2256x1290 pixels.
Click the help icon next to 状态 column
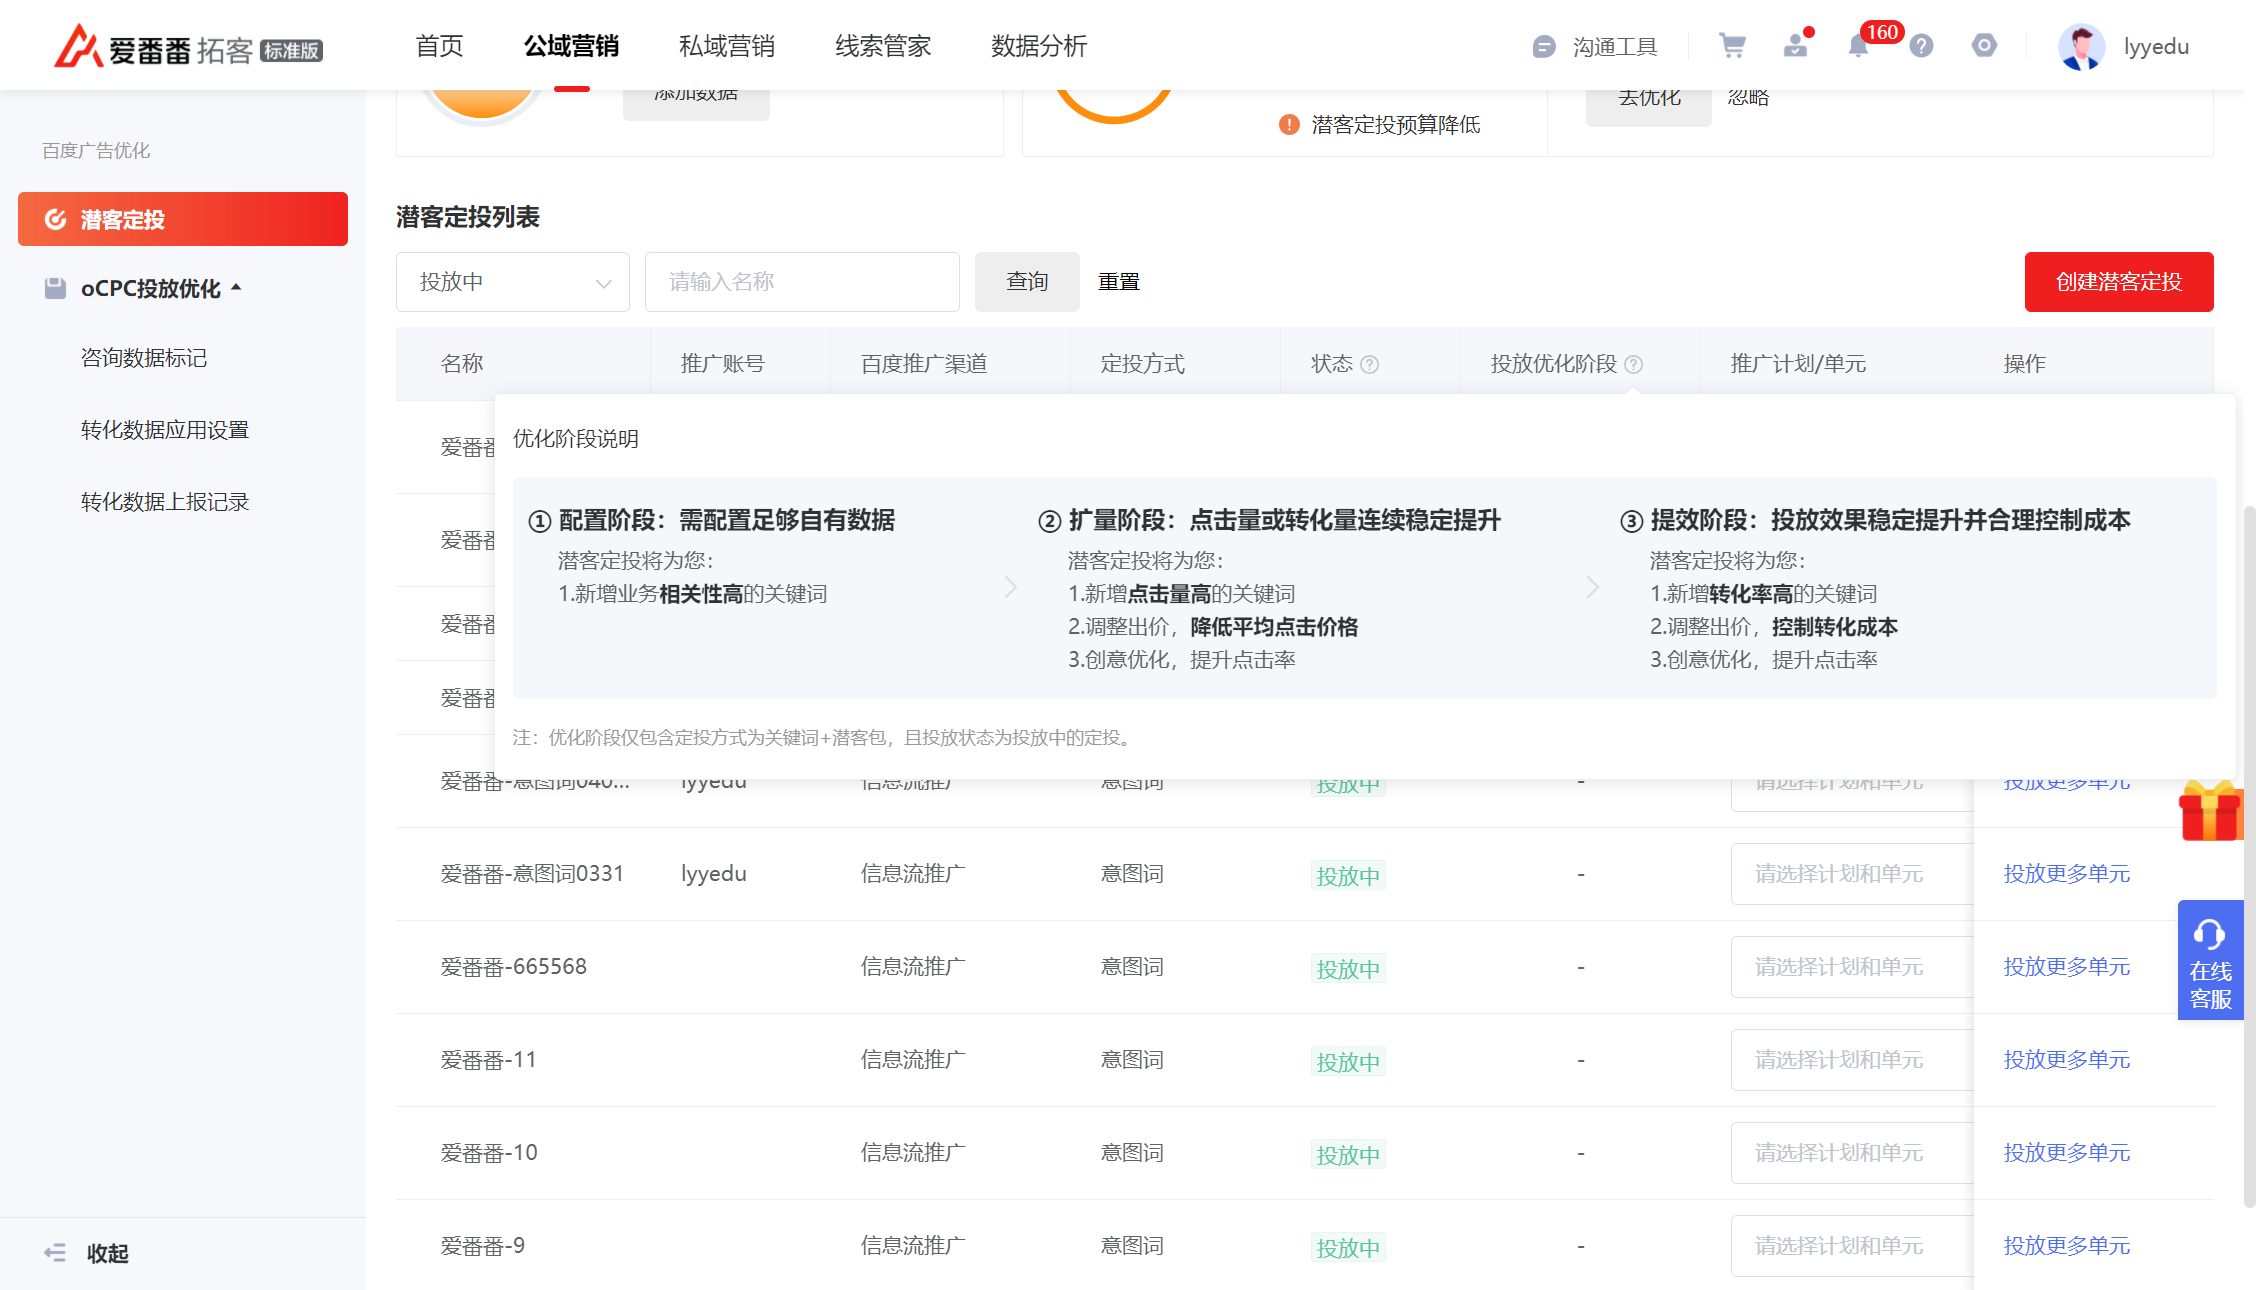pos(1370,364)
